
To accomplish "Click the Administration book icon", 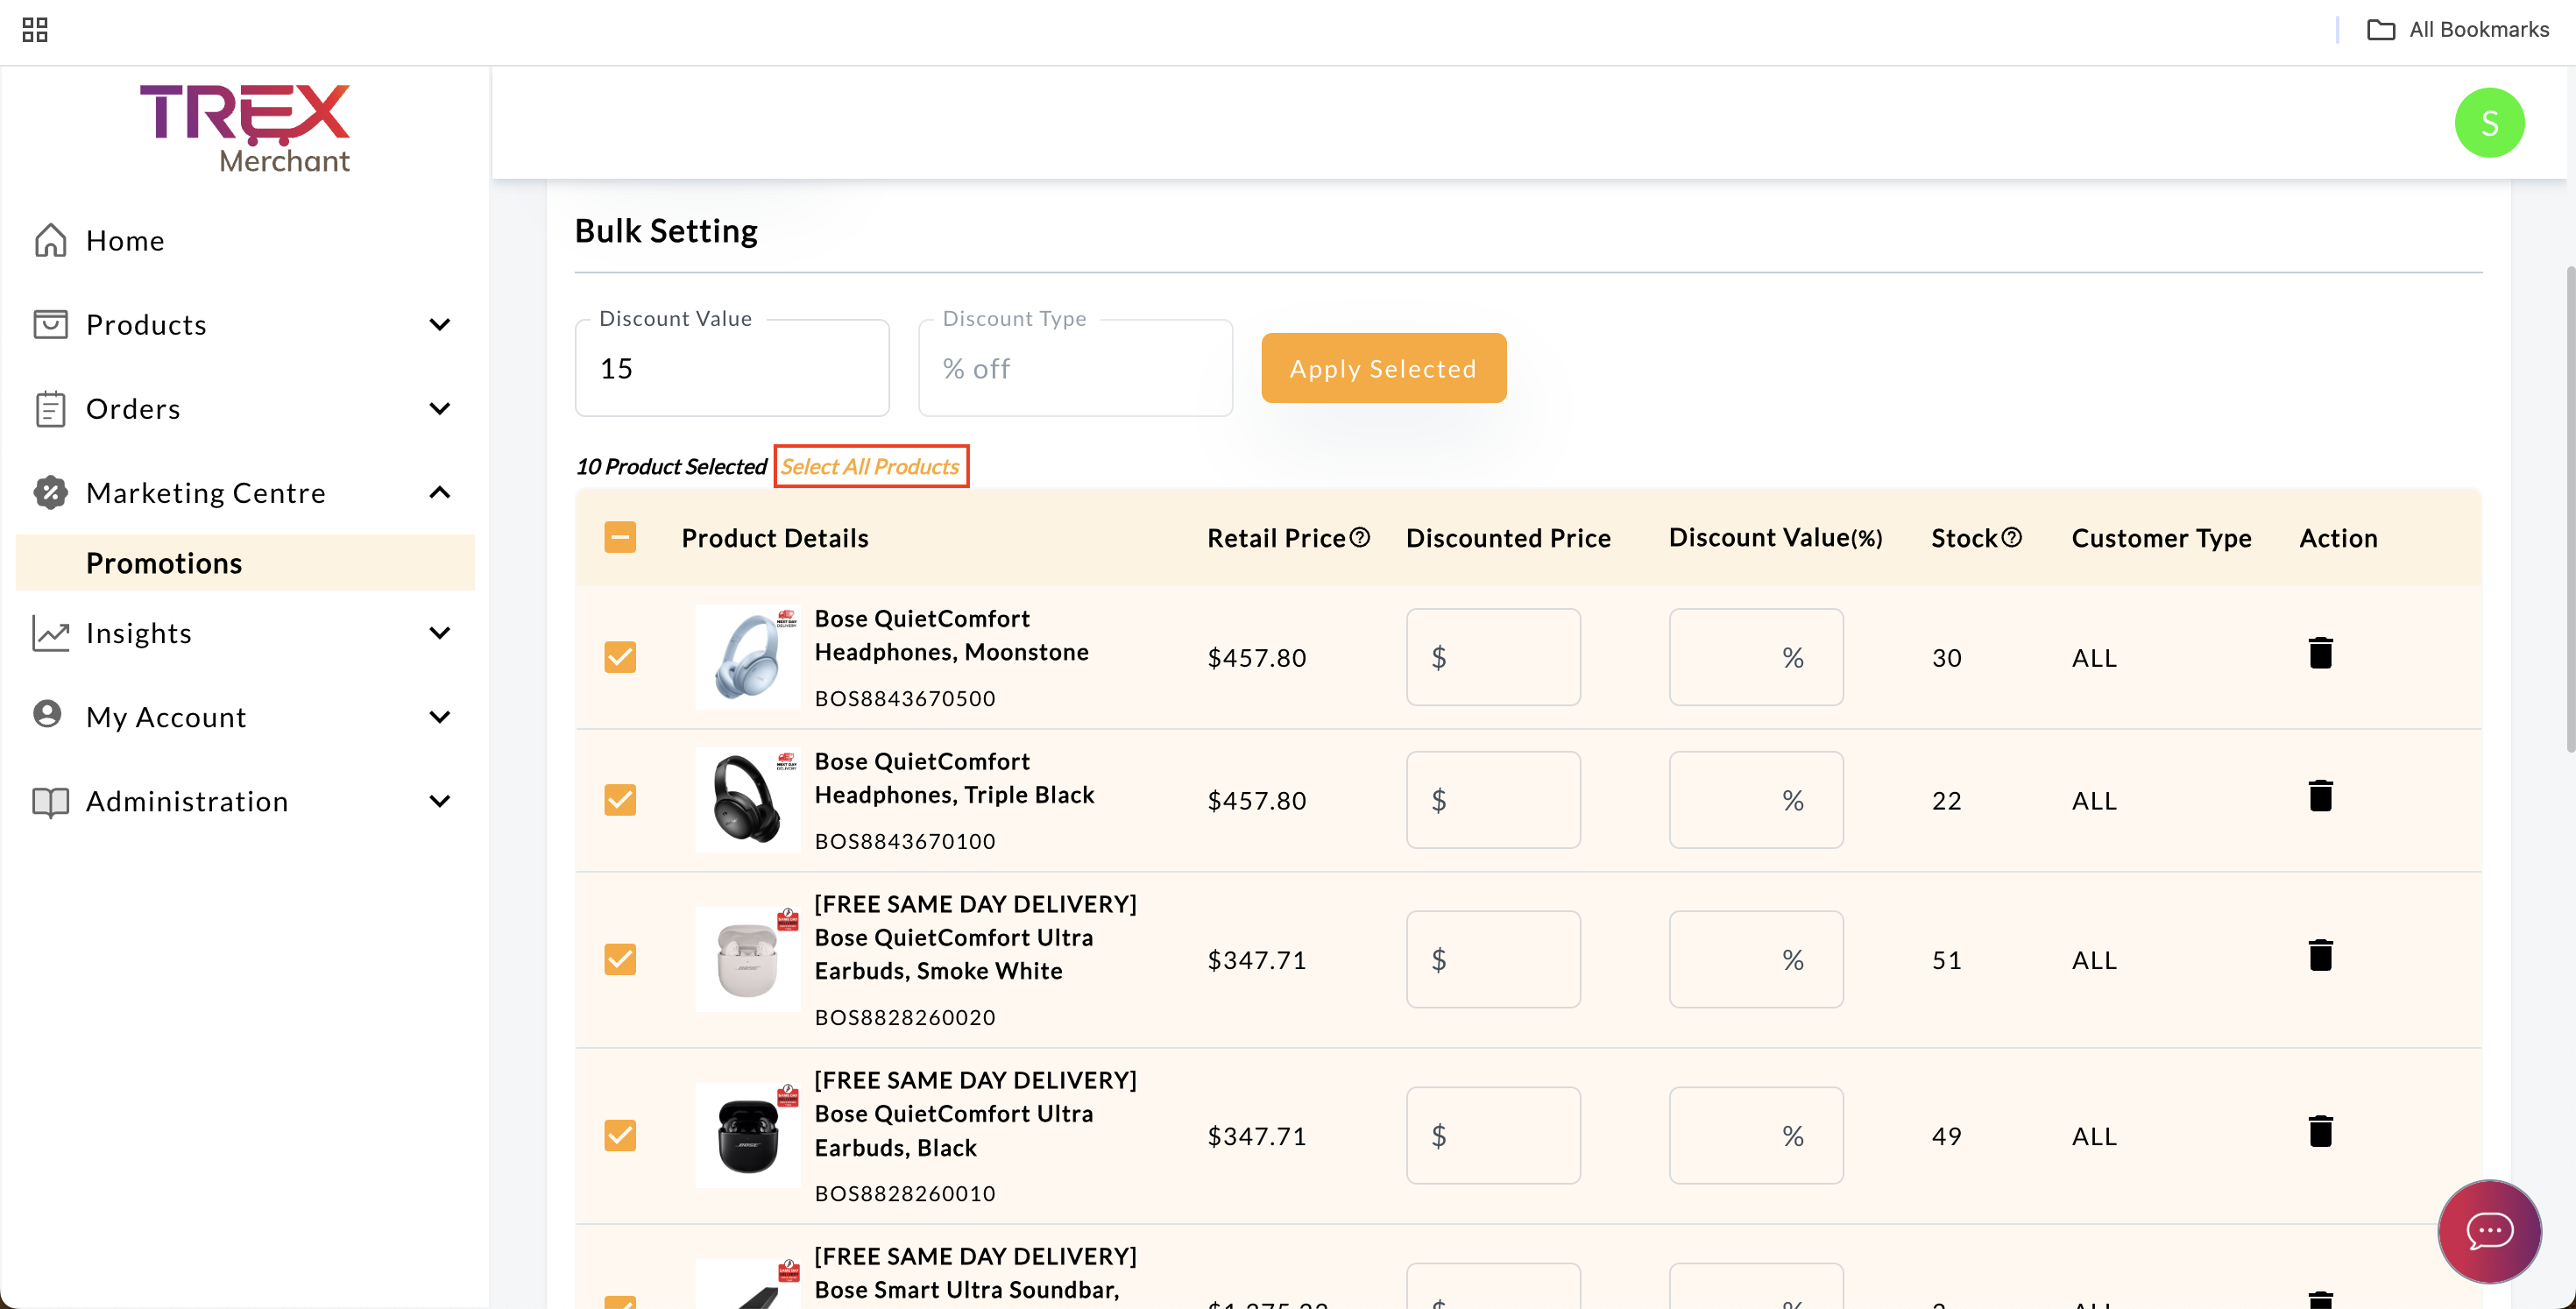I will click(x=51, y=801).
